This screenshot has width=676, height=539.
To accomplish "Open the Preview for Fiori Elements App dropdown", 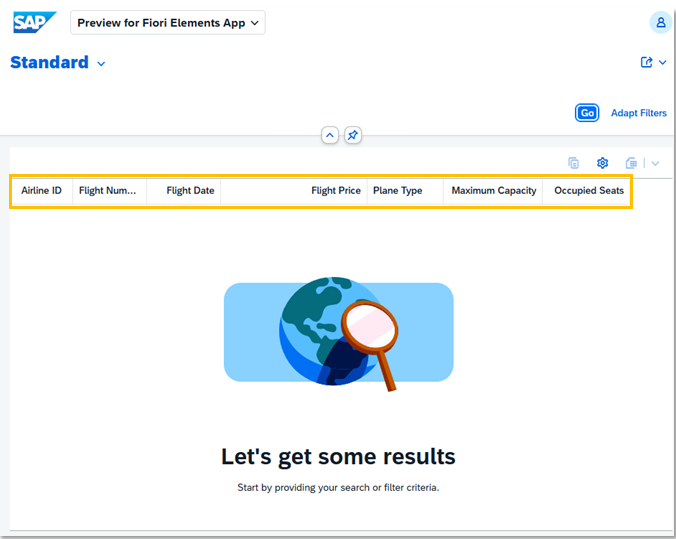I will (x=168, y=23).
